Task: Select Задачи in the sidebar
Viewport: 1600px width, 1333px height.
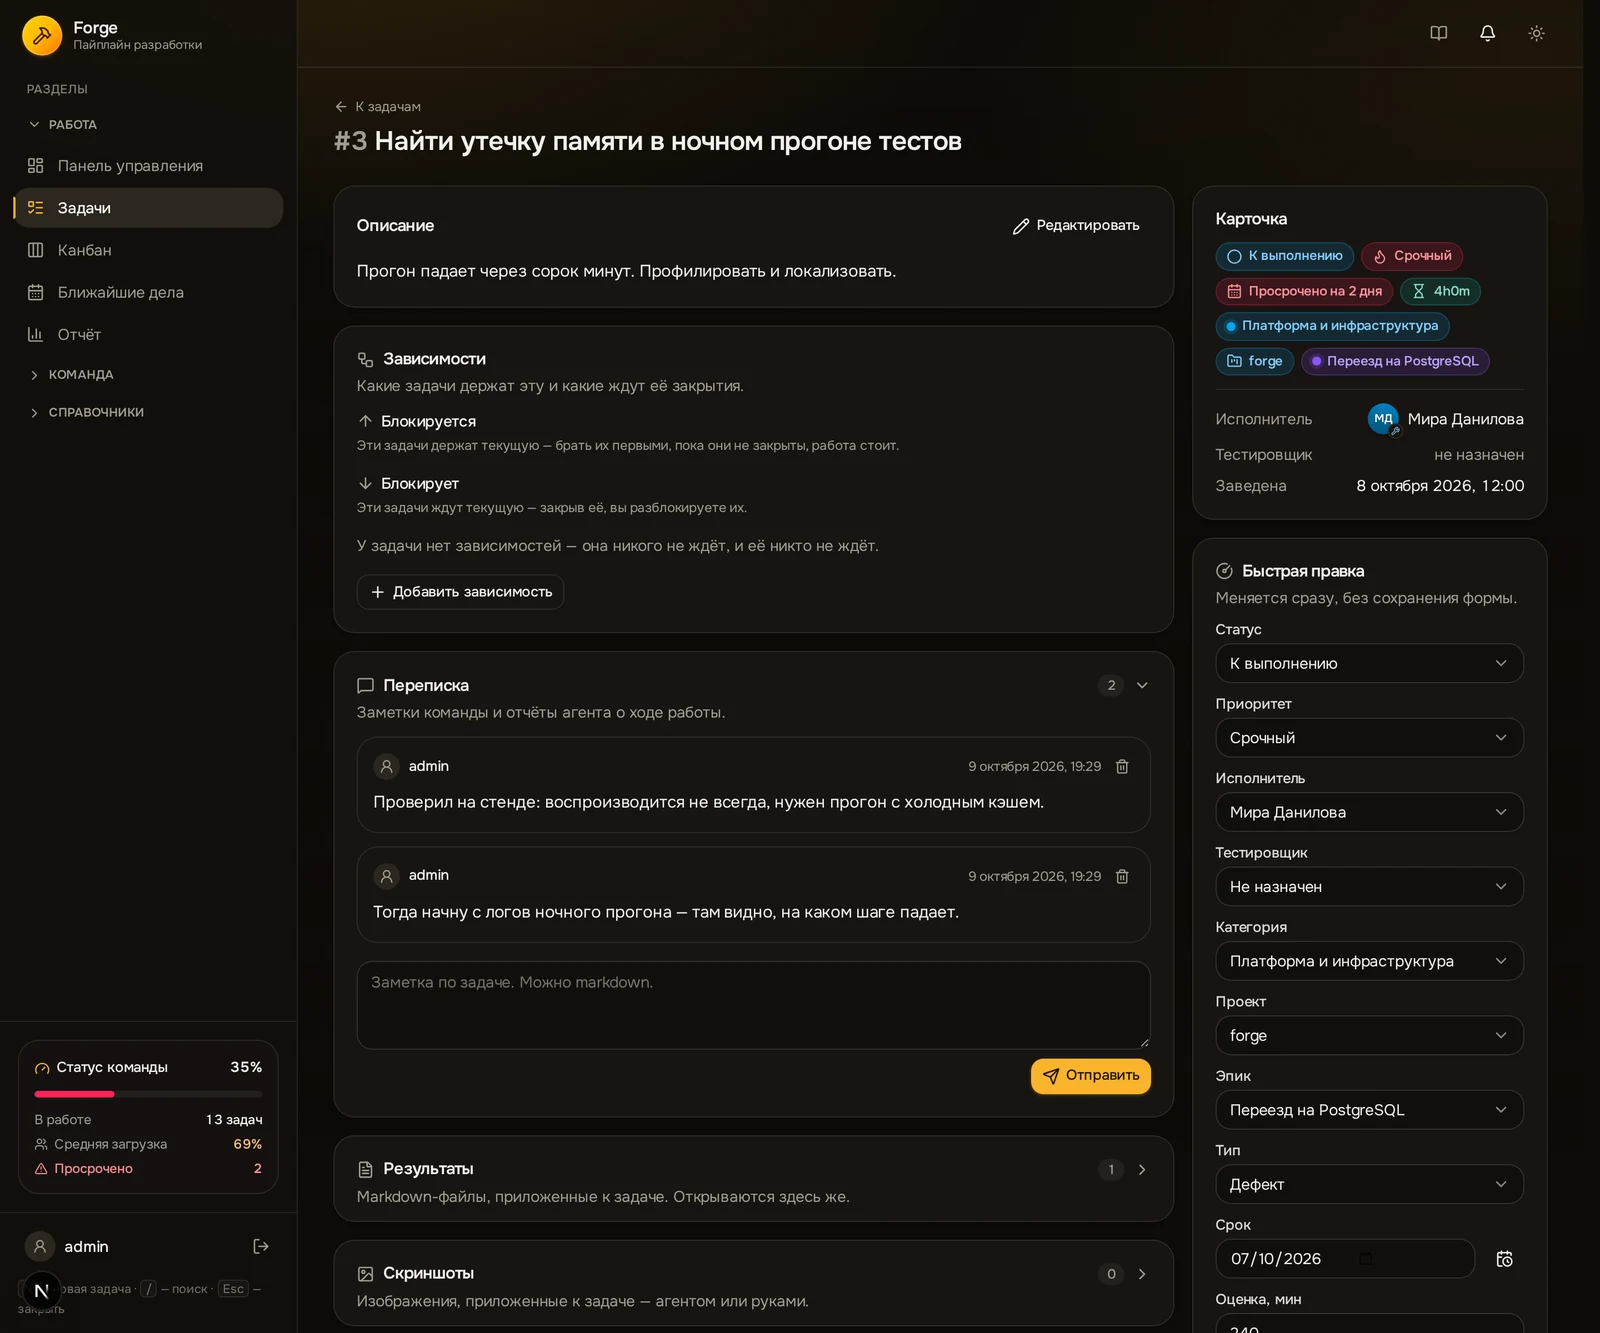Action: click(x=149, y=208)
